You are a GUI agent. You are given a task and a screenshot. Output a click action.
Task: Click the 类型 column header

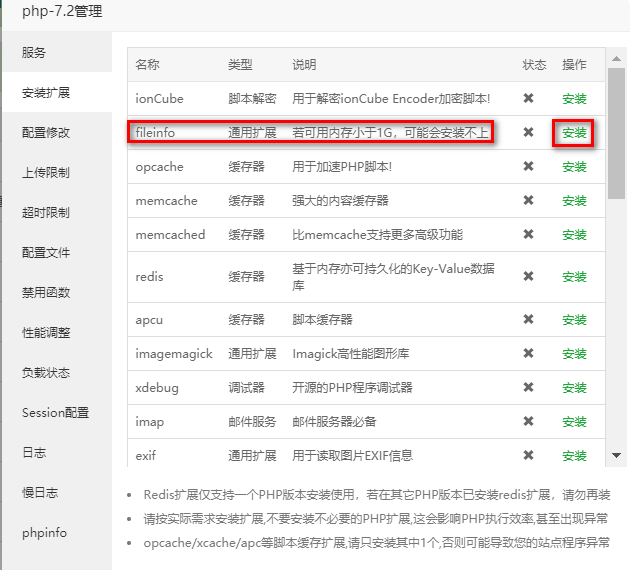240,64
